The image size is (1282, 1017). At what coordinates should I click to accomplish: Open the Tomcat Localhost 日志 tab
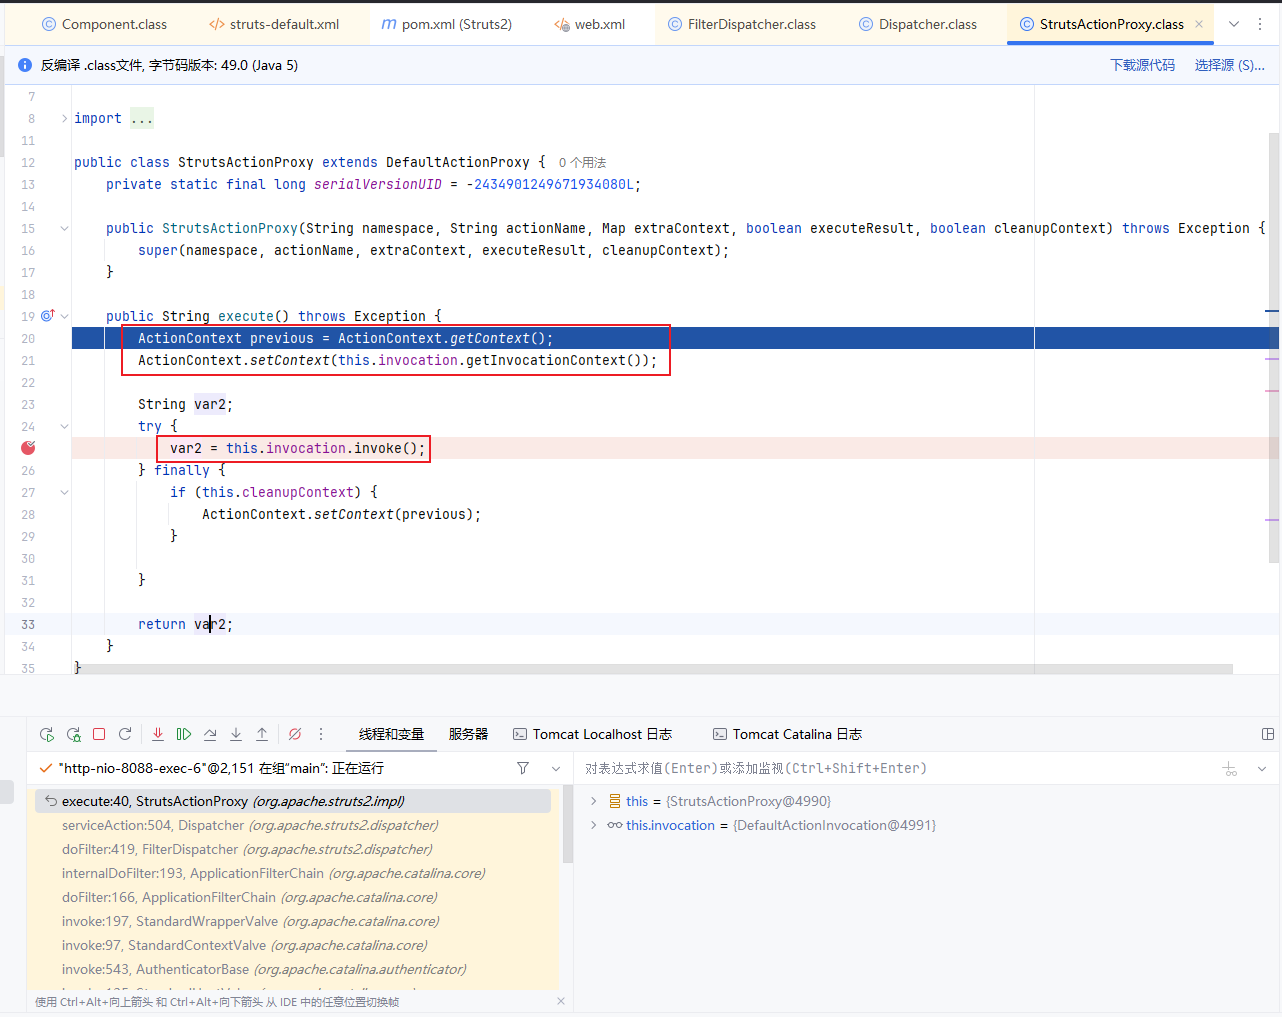(592, 734)
